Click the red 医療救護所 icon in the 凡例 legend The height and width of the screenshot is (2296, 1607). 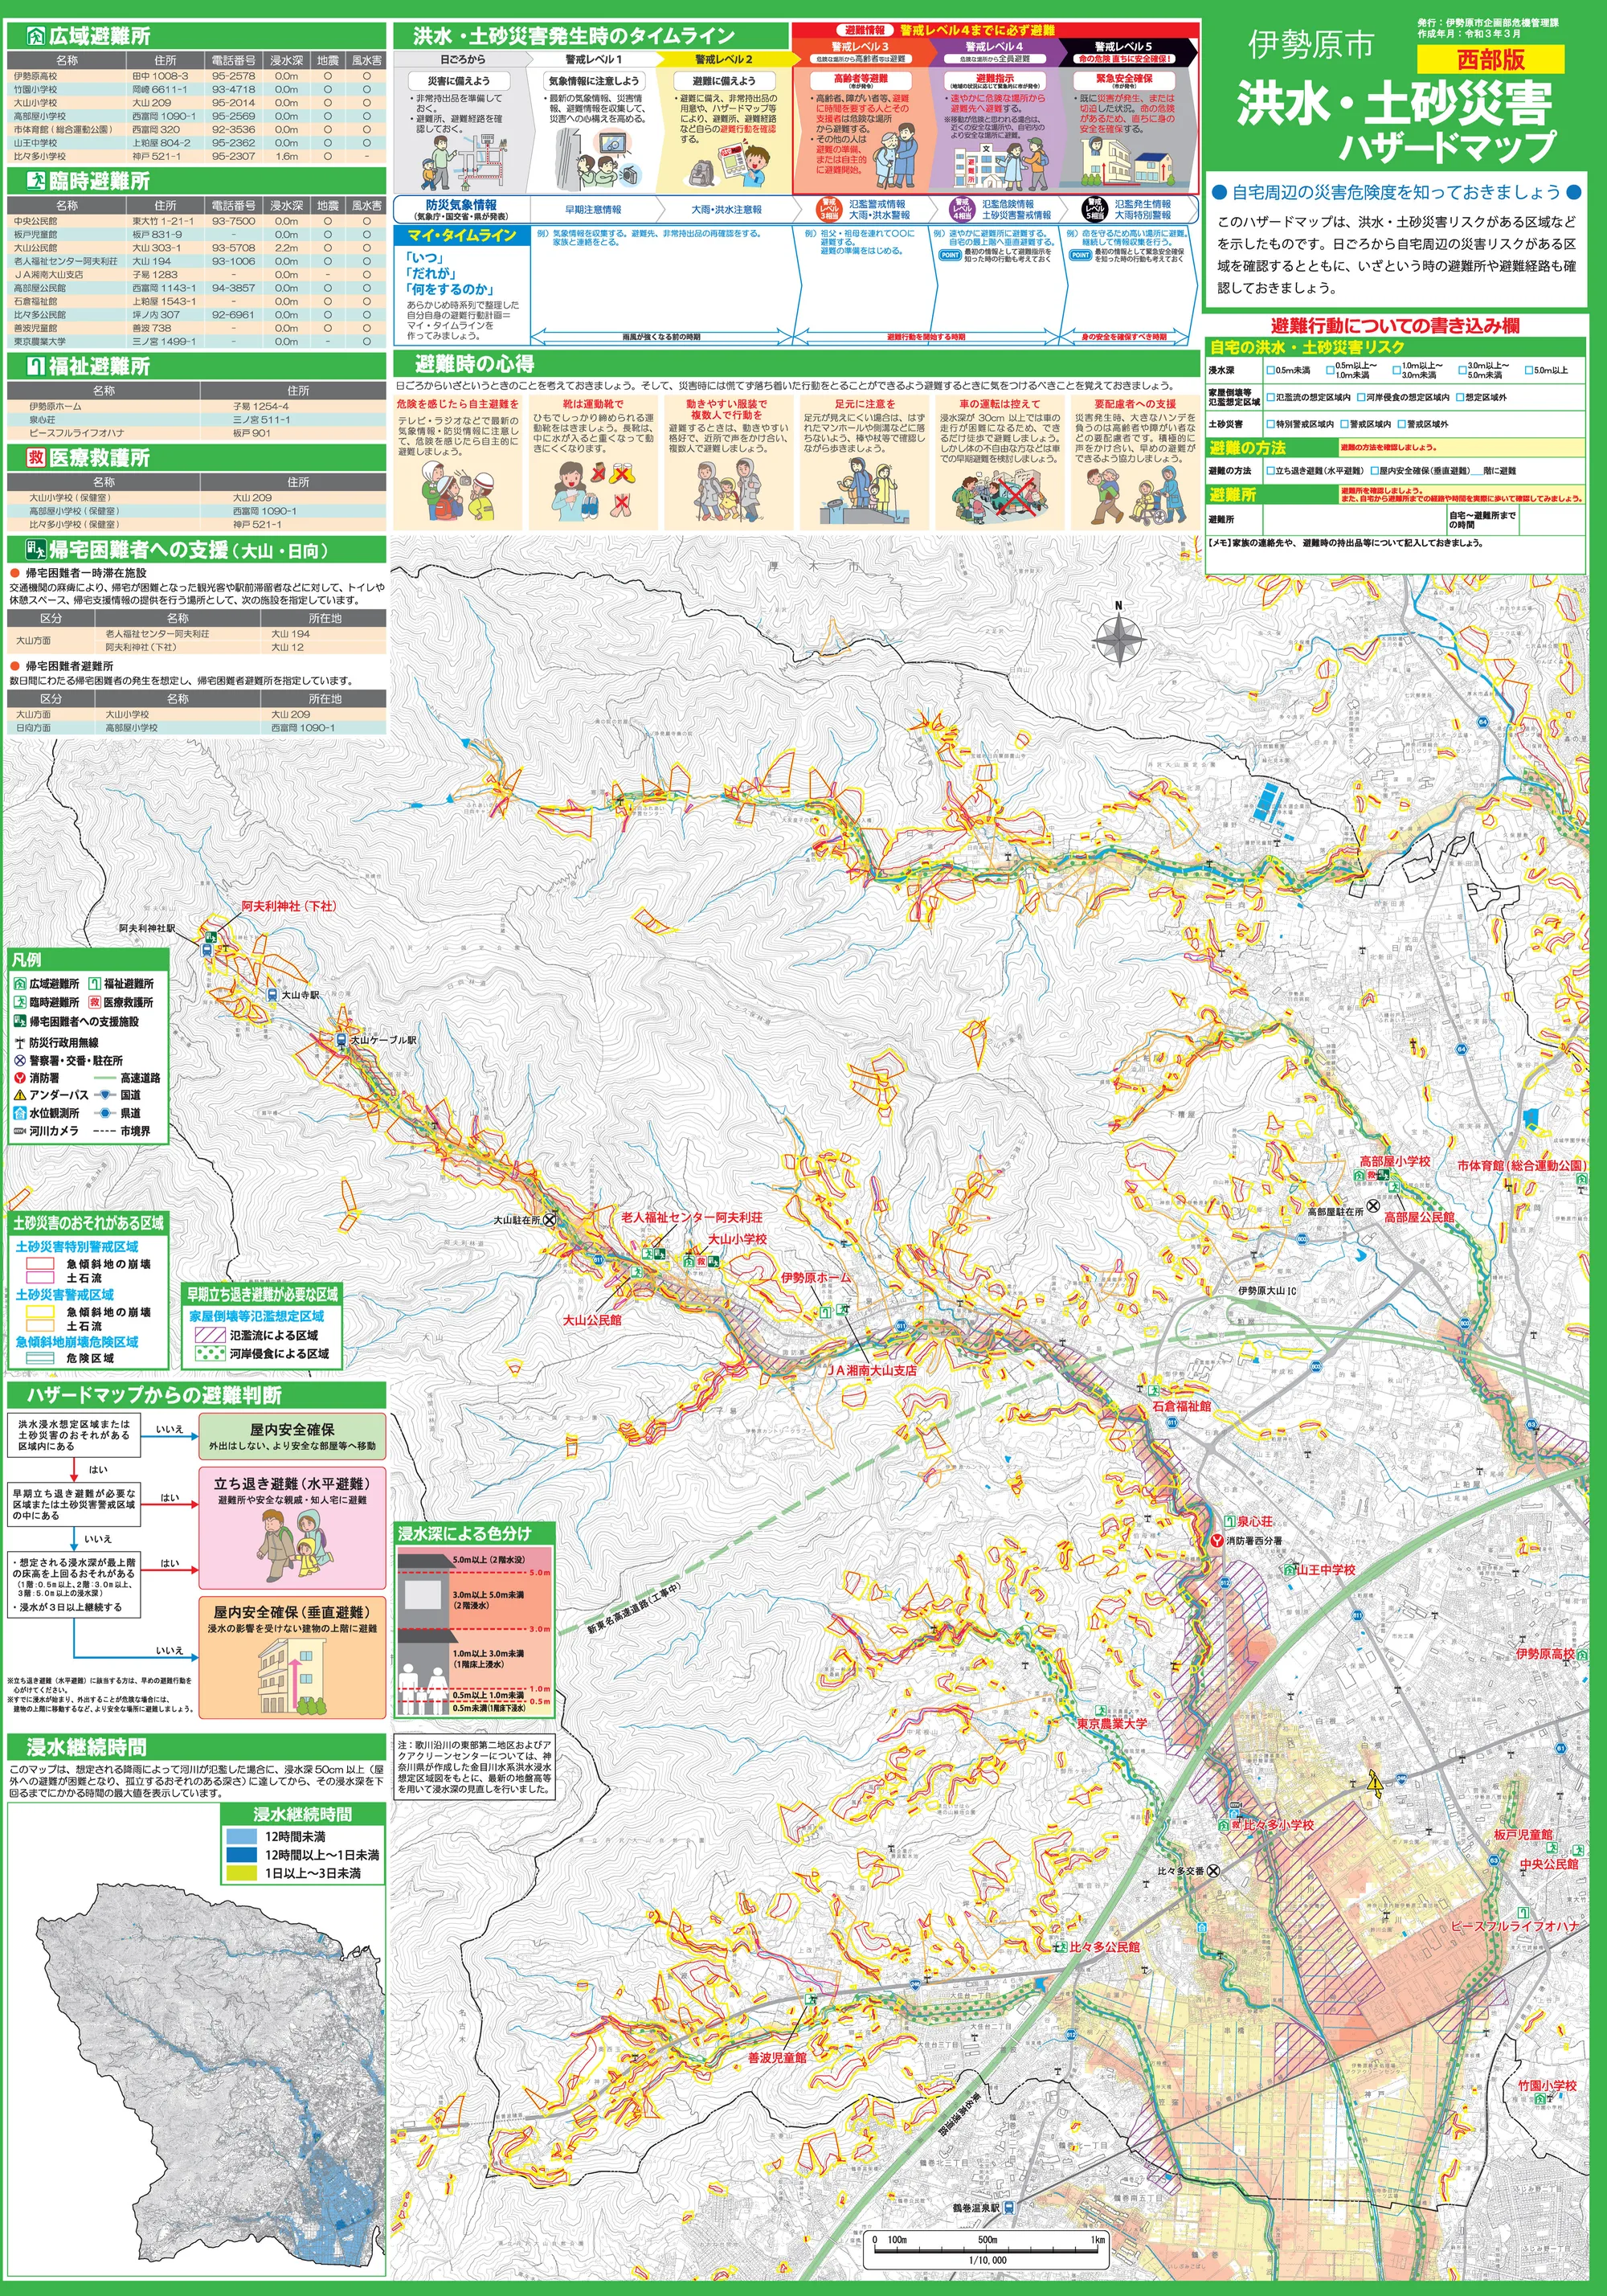(x=95, y=1002)
